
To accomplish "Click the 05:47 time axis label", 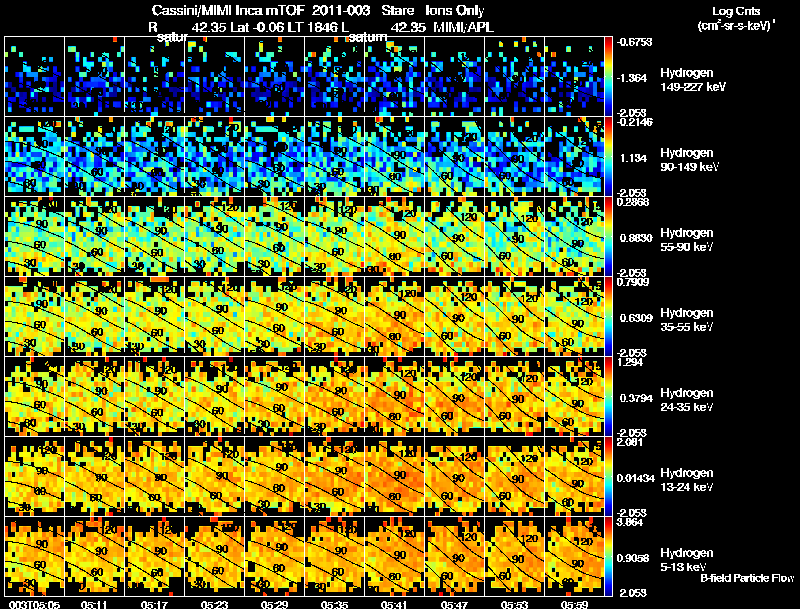I will (x=454, y=605).
